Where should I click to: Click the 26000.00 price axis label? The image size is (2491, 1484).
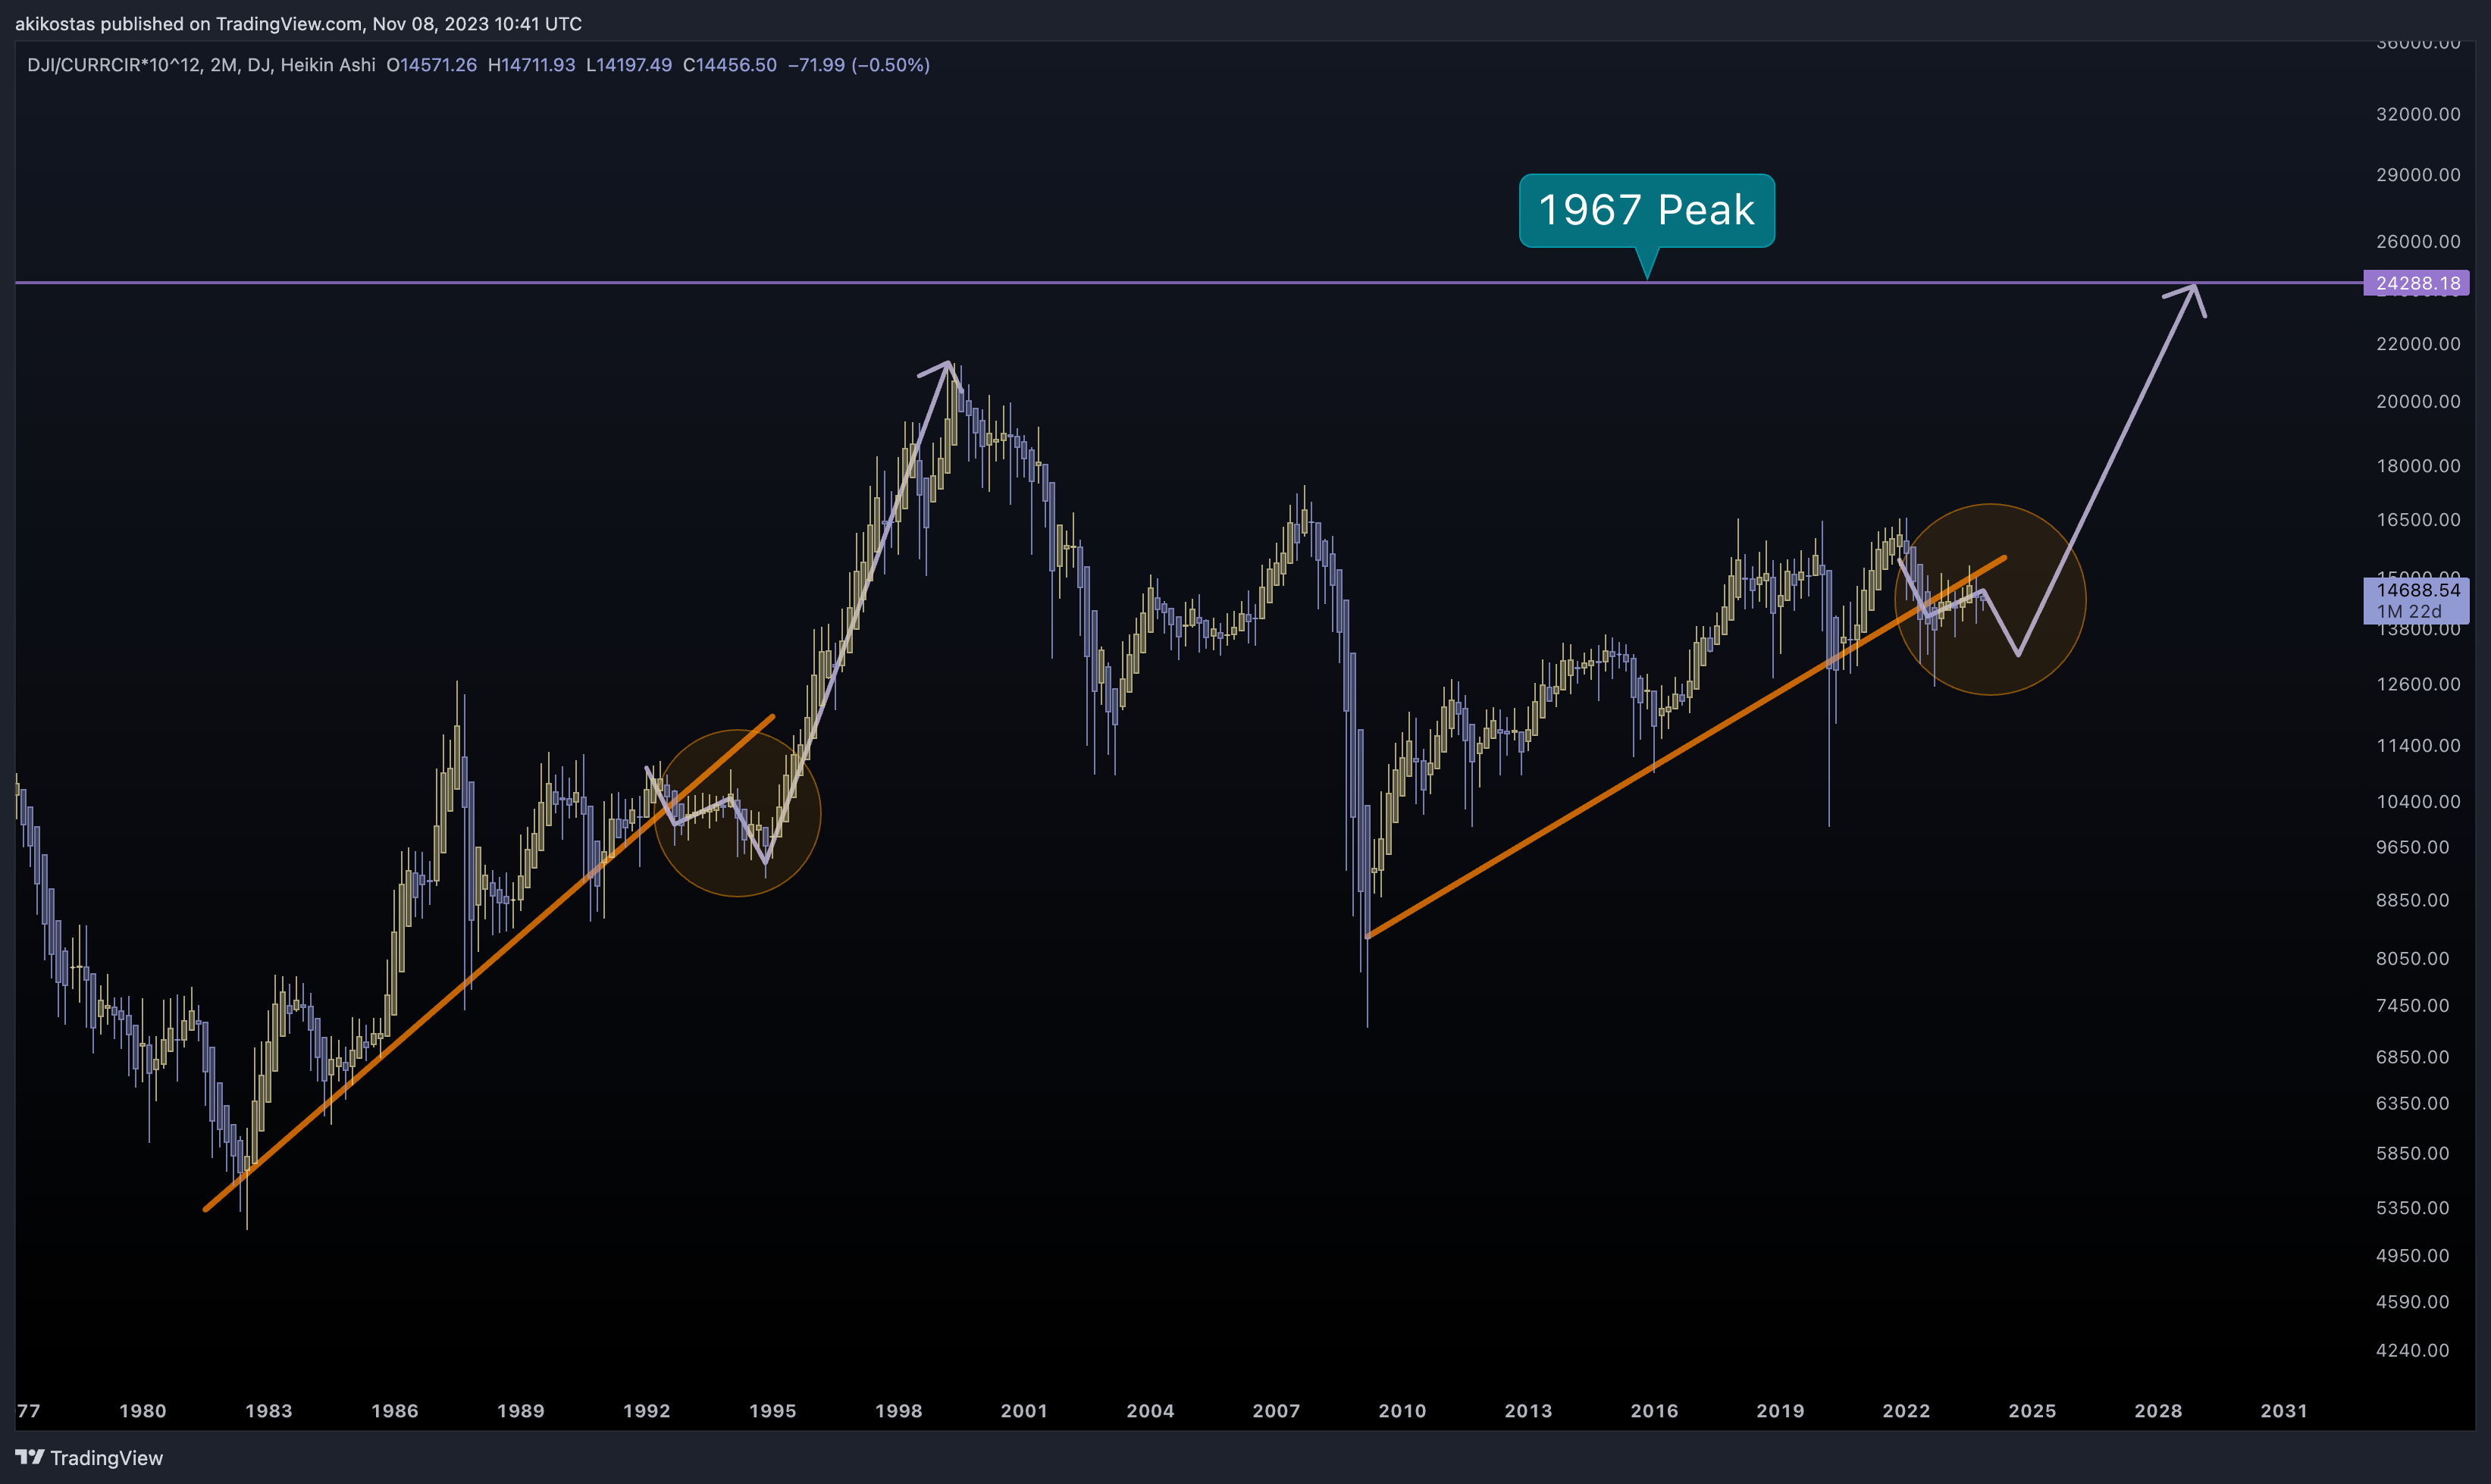coord(2418,241)
